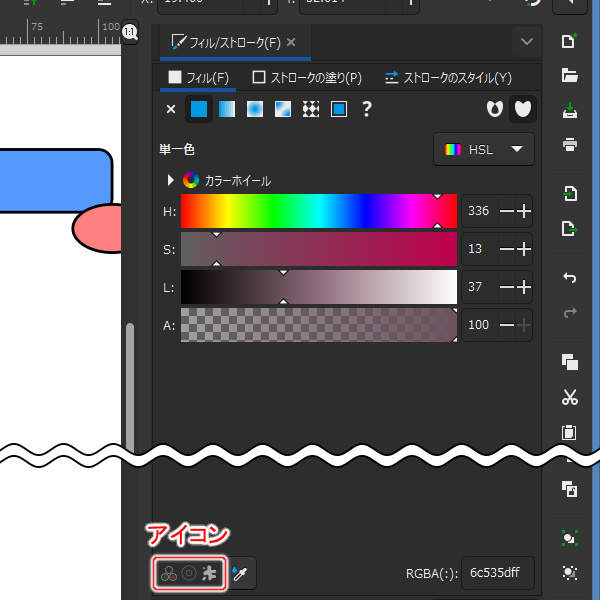
Task: Switch to the フィル(F) tab
Action: tap(198, 78)
